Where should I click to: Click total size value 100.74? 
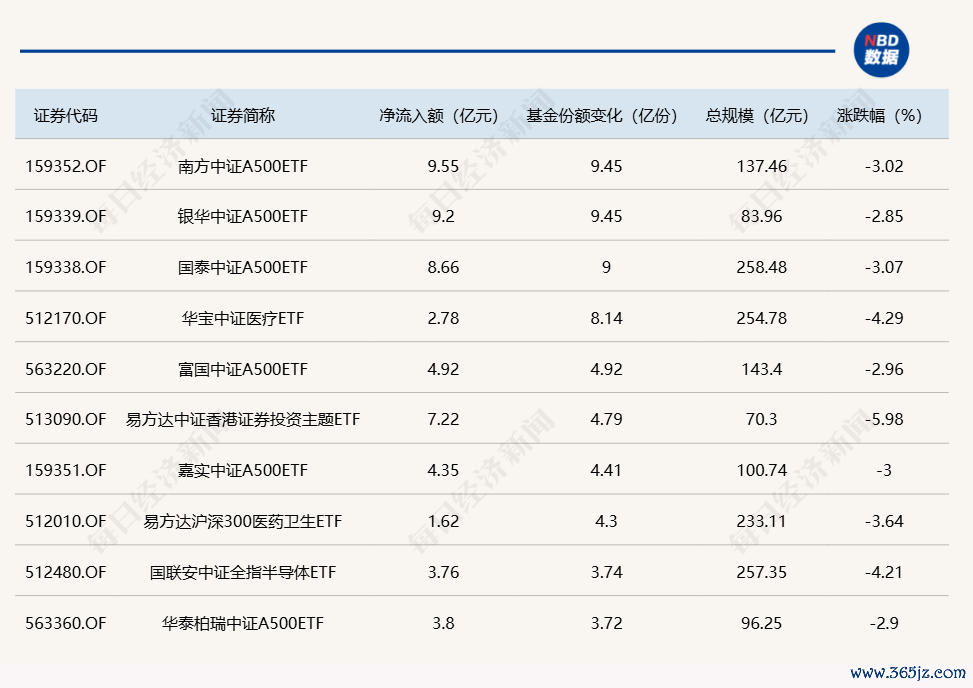761,470
